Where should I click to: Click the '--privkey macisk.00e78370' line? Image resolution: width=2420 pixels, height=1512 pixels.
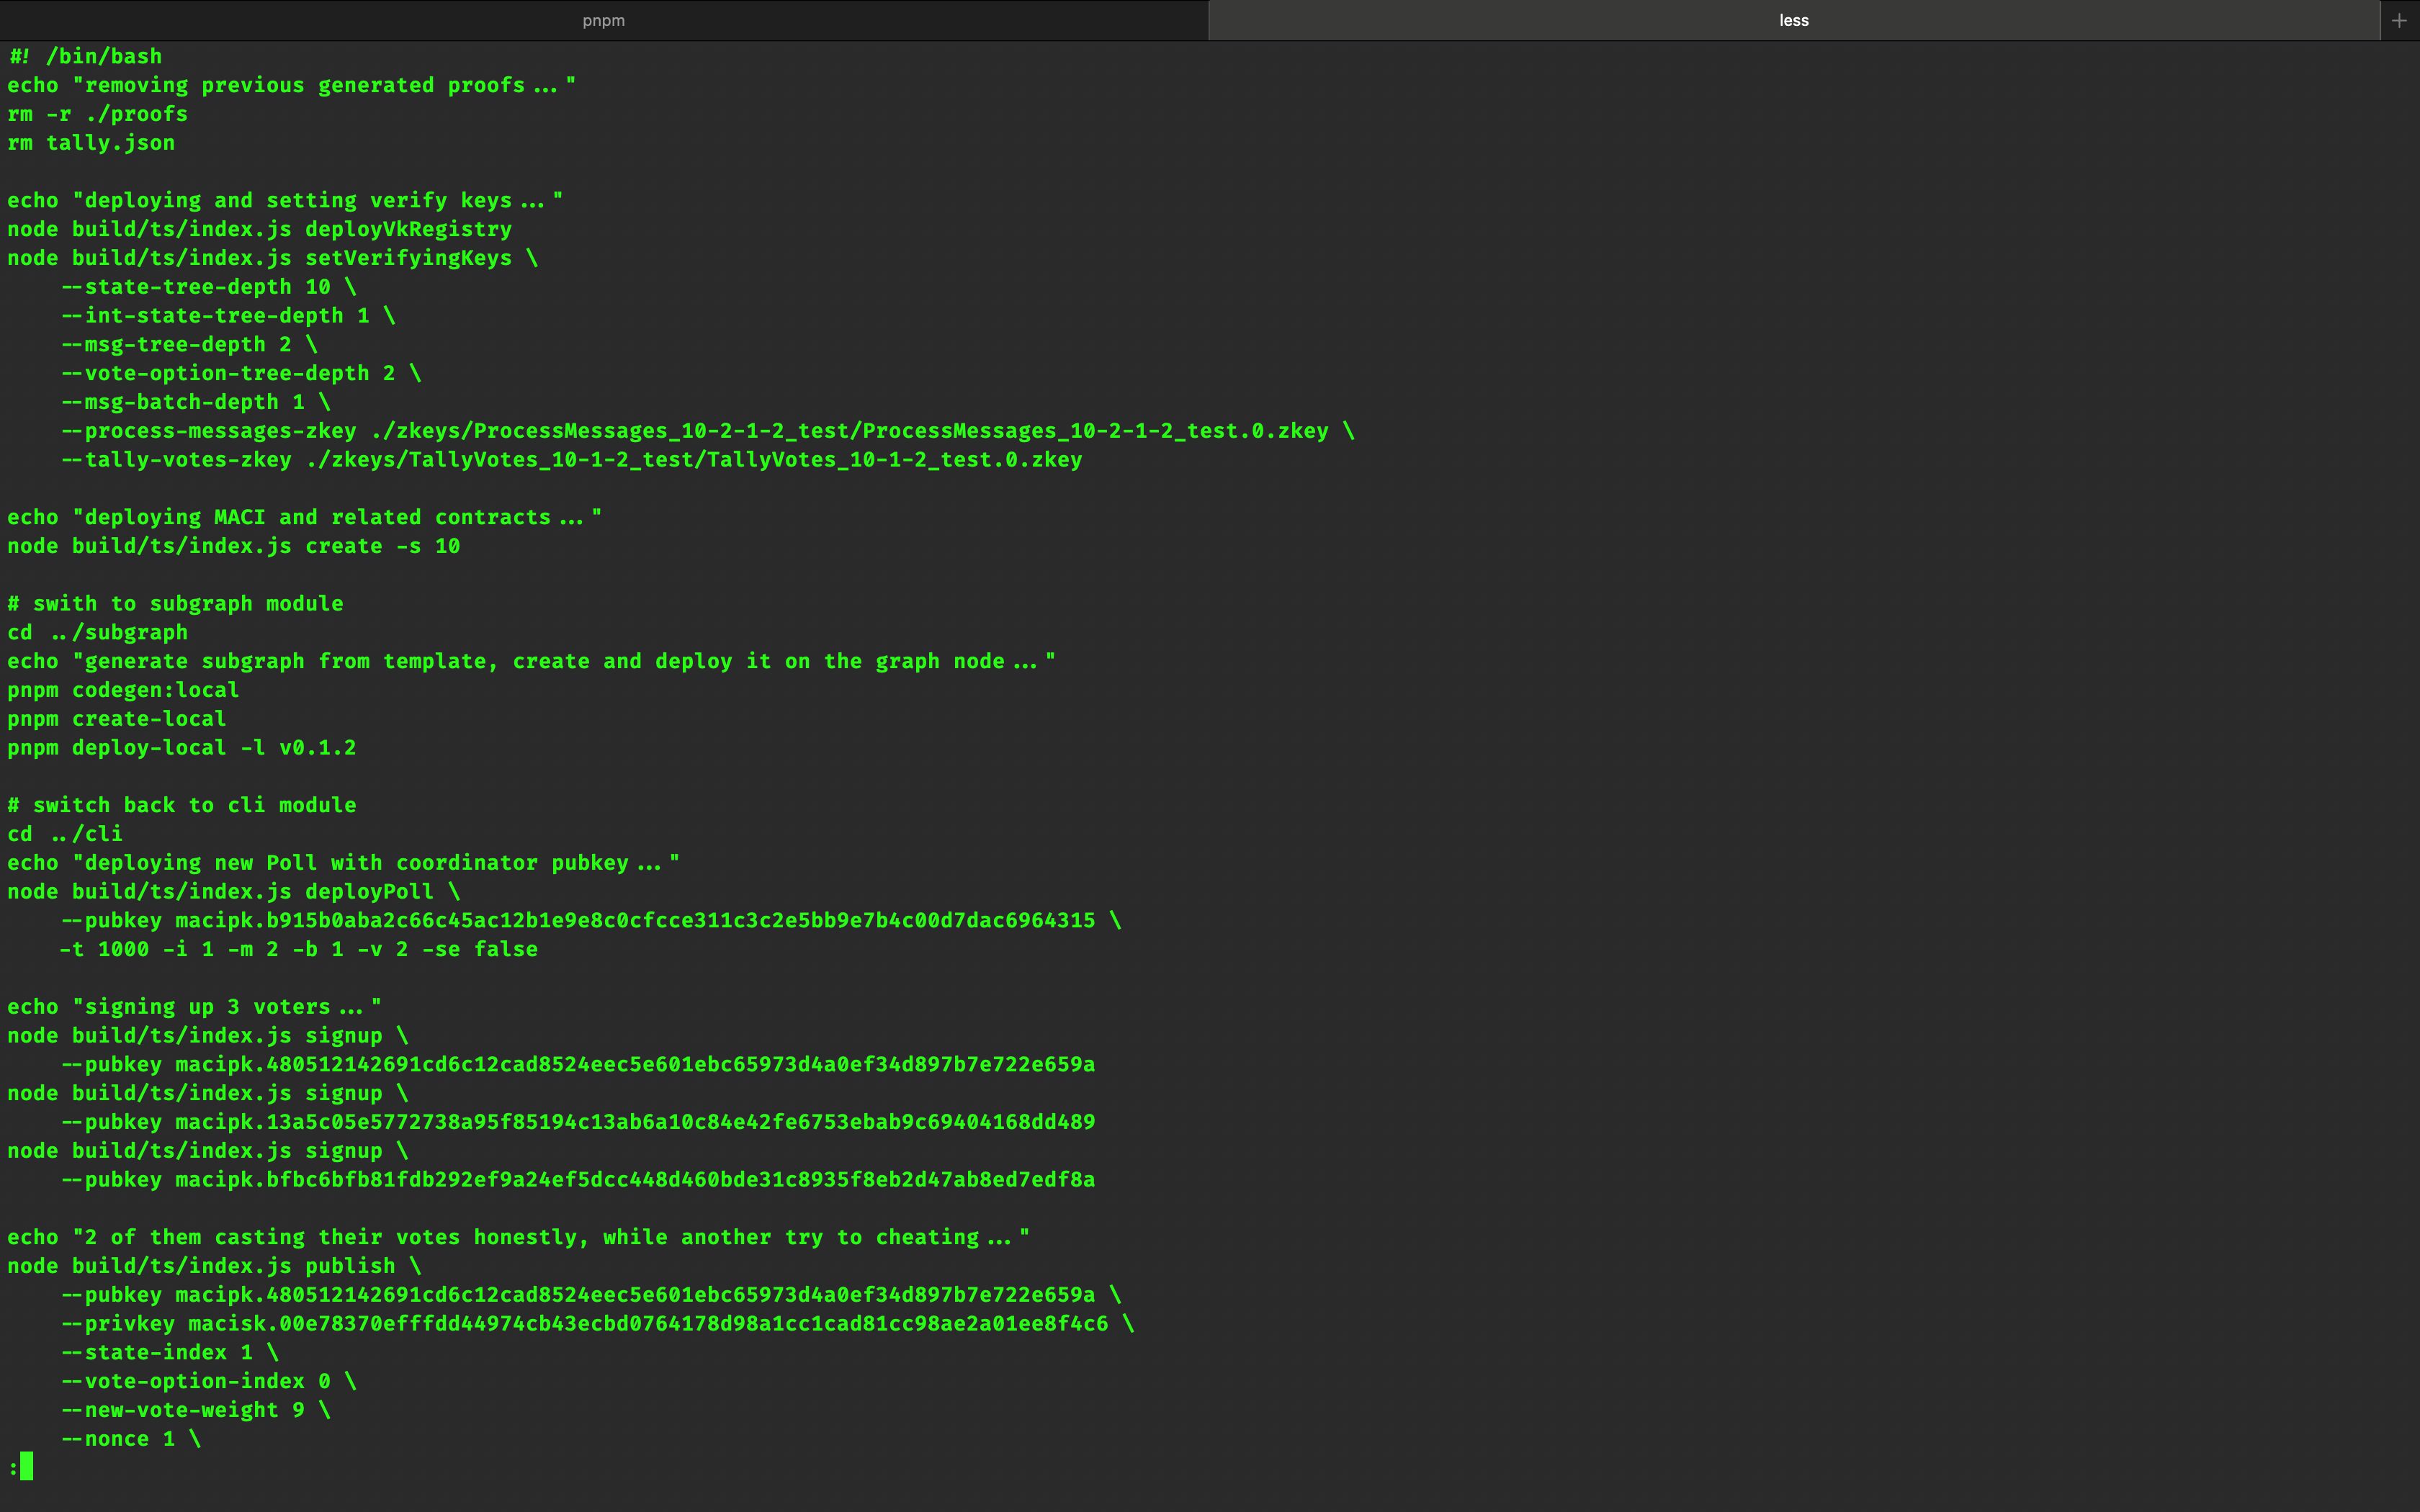pyautogui.click(x=598, y=1324)
